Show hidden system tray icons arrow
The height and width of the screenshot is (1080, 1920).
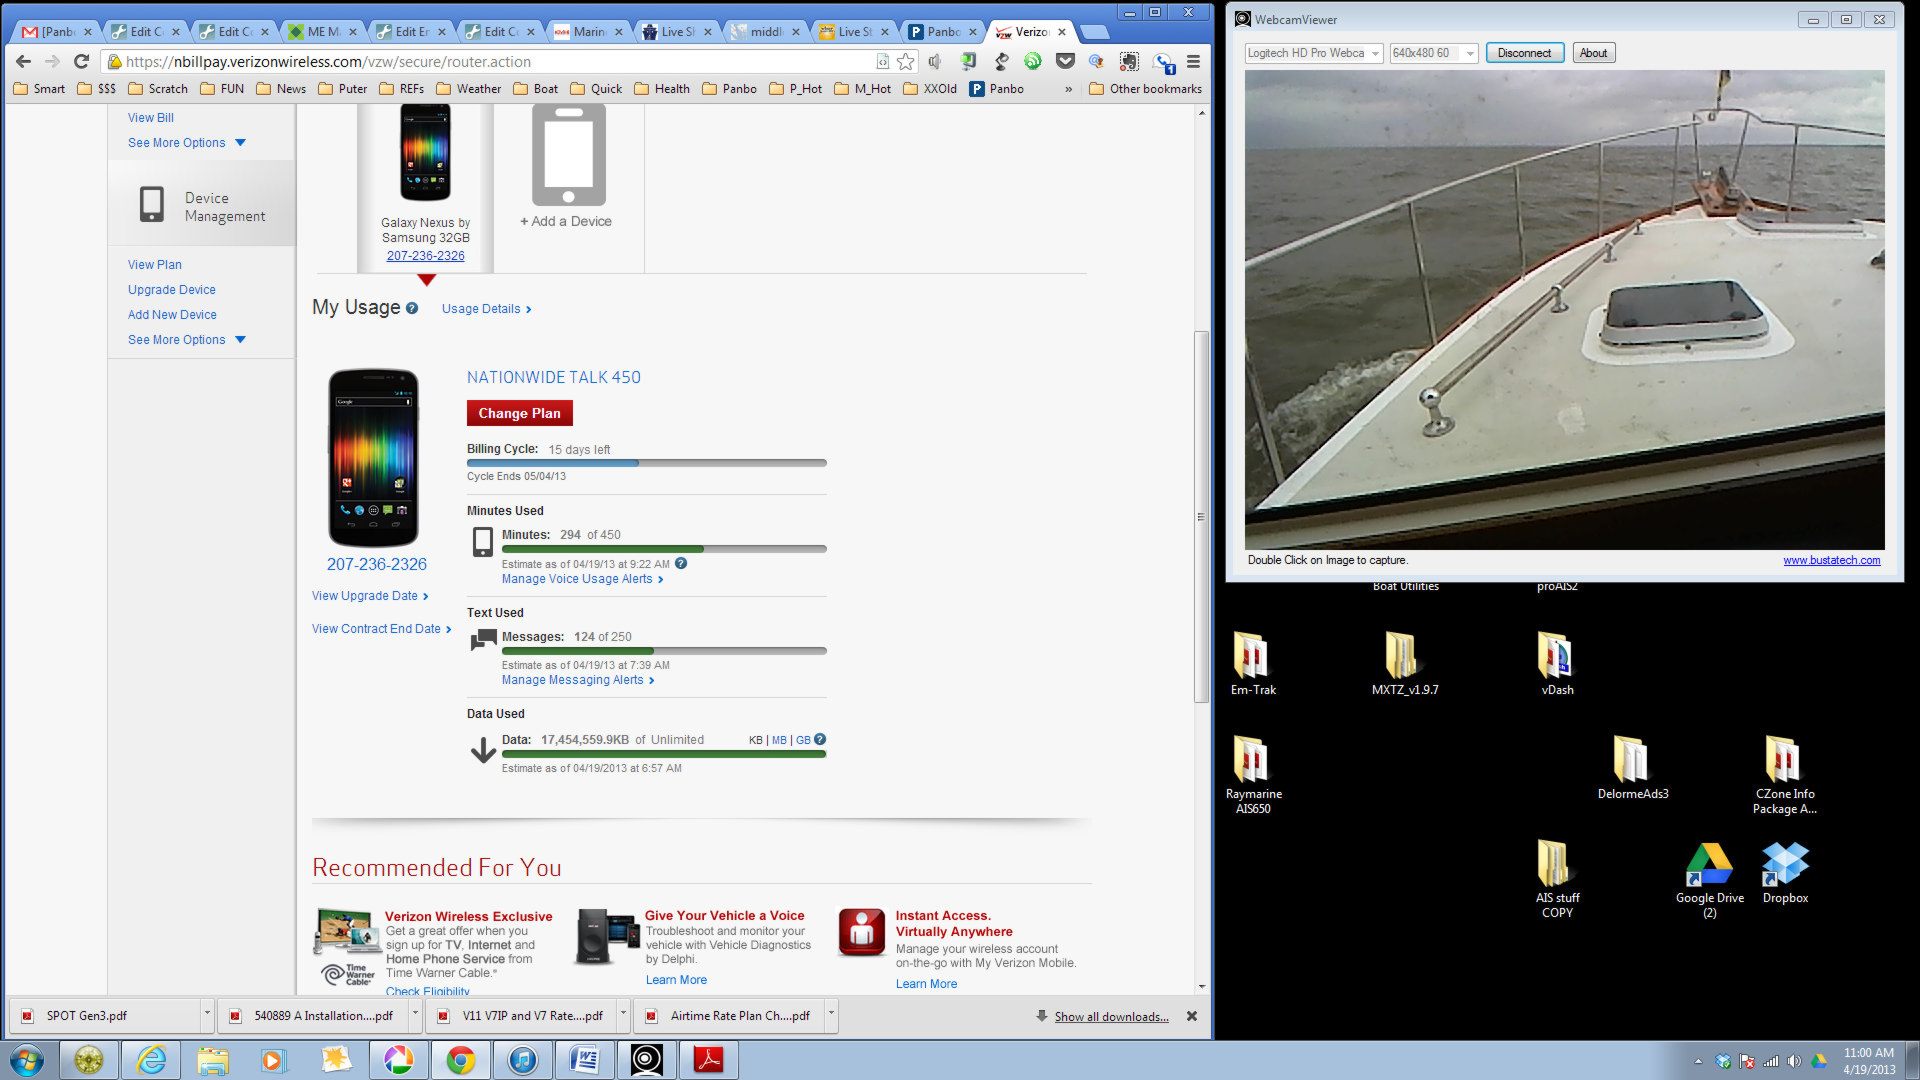coord(1697,1061)
